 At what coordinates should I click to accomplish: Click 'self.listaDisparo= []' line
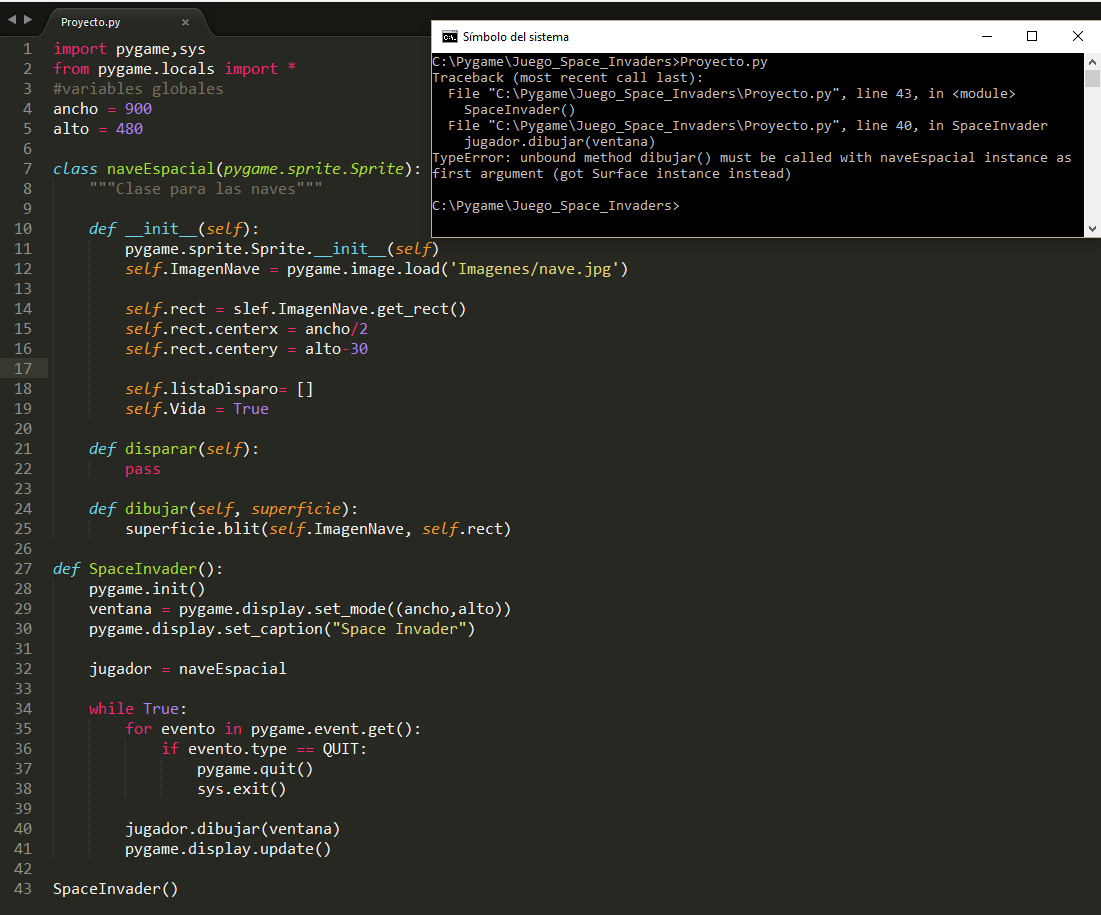(219, 389)
